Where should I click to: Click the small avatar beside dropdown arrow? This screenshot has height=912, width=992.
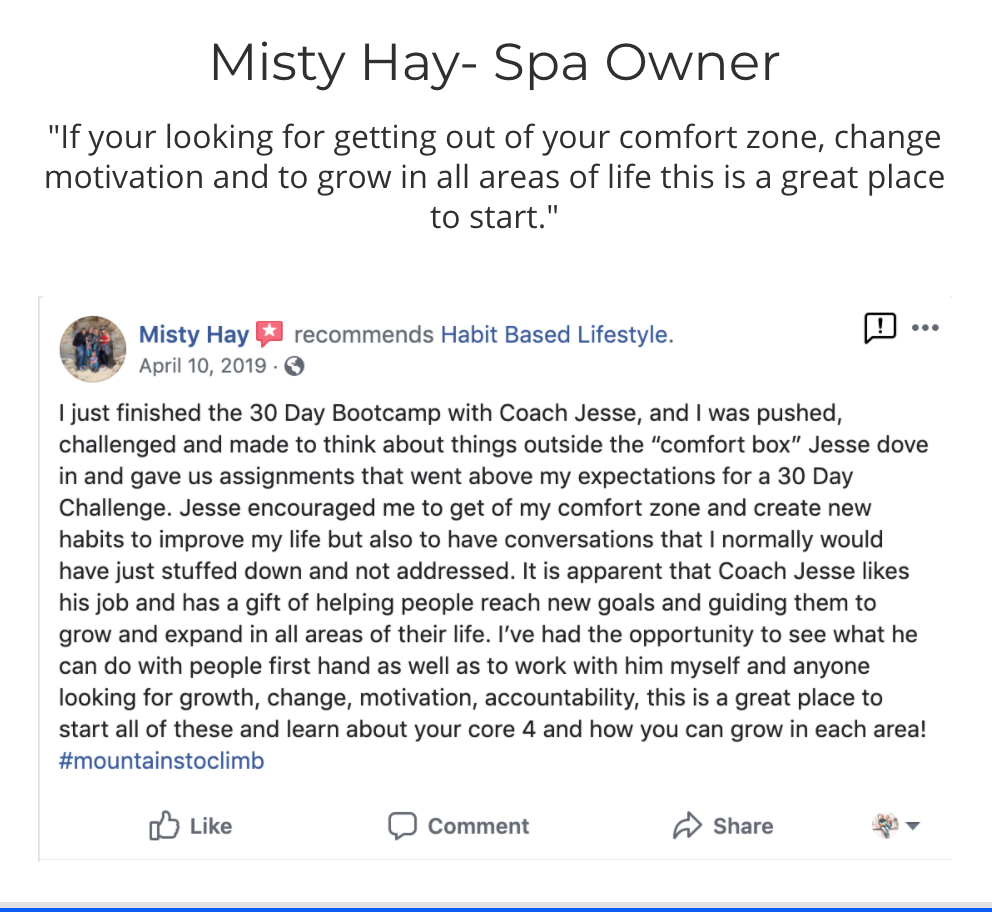tap(885, 825)
